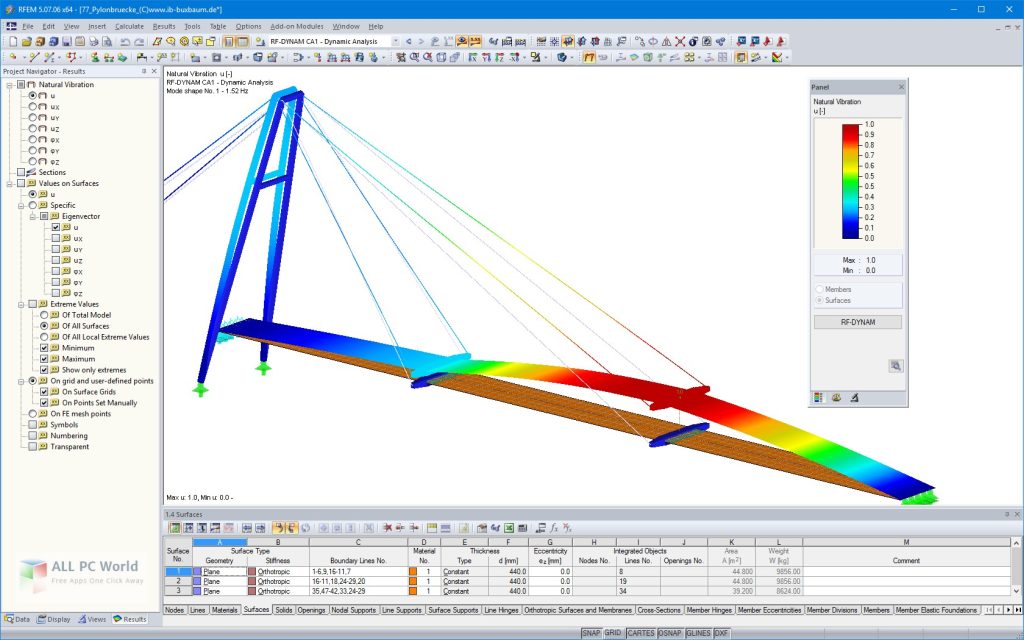This screenshot has width=1024, height=640.
Task: Click the Undo icon in the toolbar
Action: click(125, 41)
